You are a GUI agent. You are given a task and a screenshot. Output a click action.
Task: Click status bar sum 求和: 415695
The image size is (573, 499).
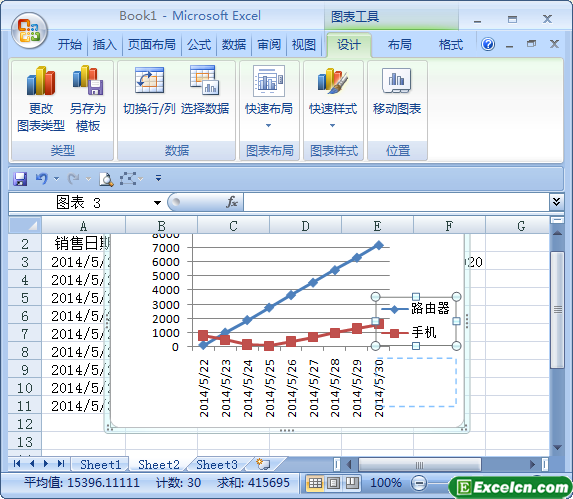tap(253, 483)
